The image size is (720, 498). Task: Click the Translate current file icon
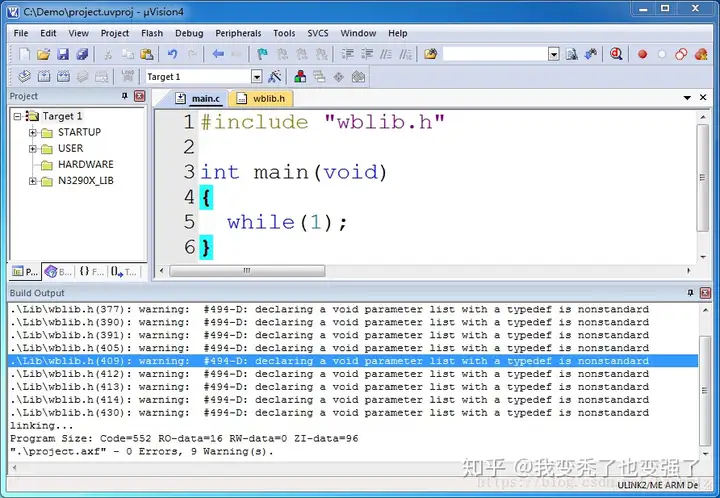[x=24, y=76]
